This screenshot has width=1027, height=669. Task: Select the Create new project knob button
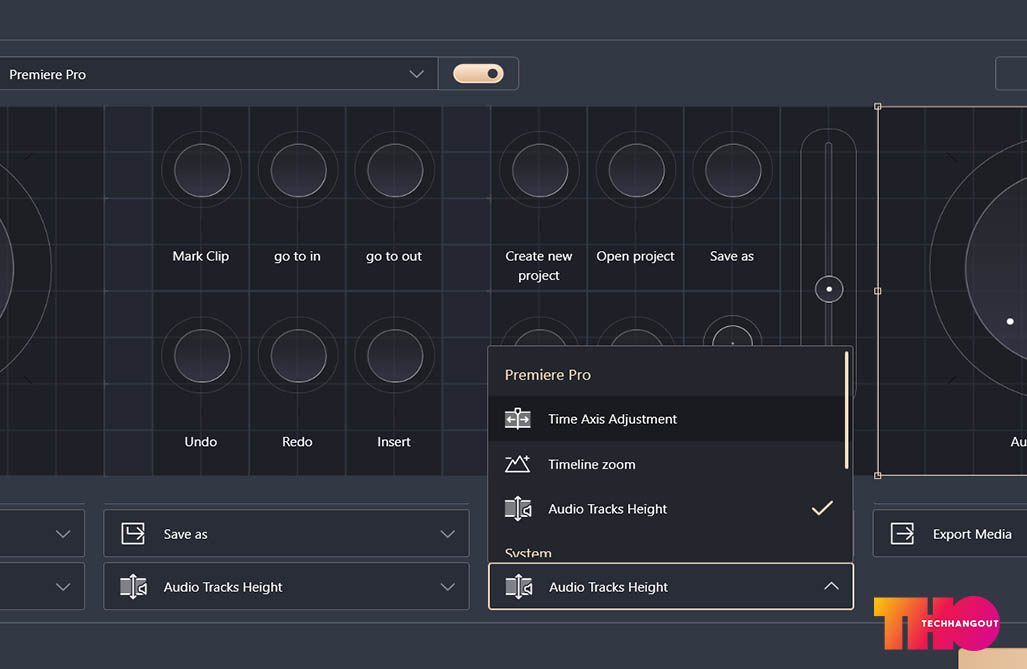(x=540, y=170)
